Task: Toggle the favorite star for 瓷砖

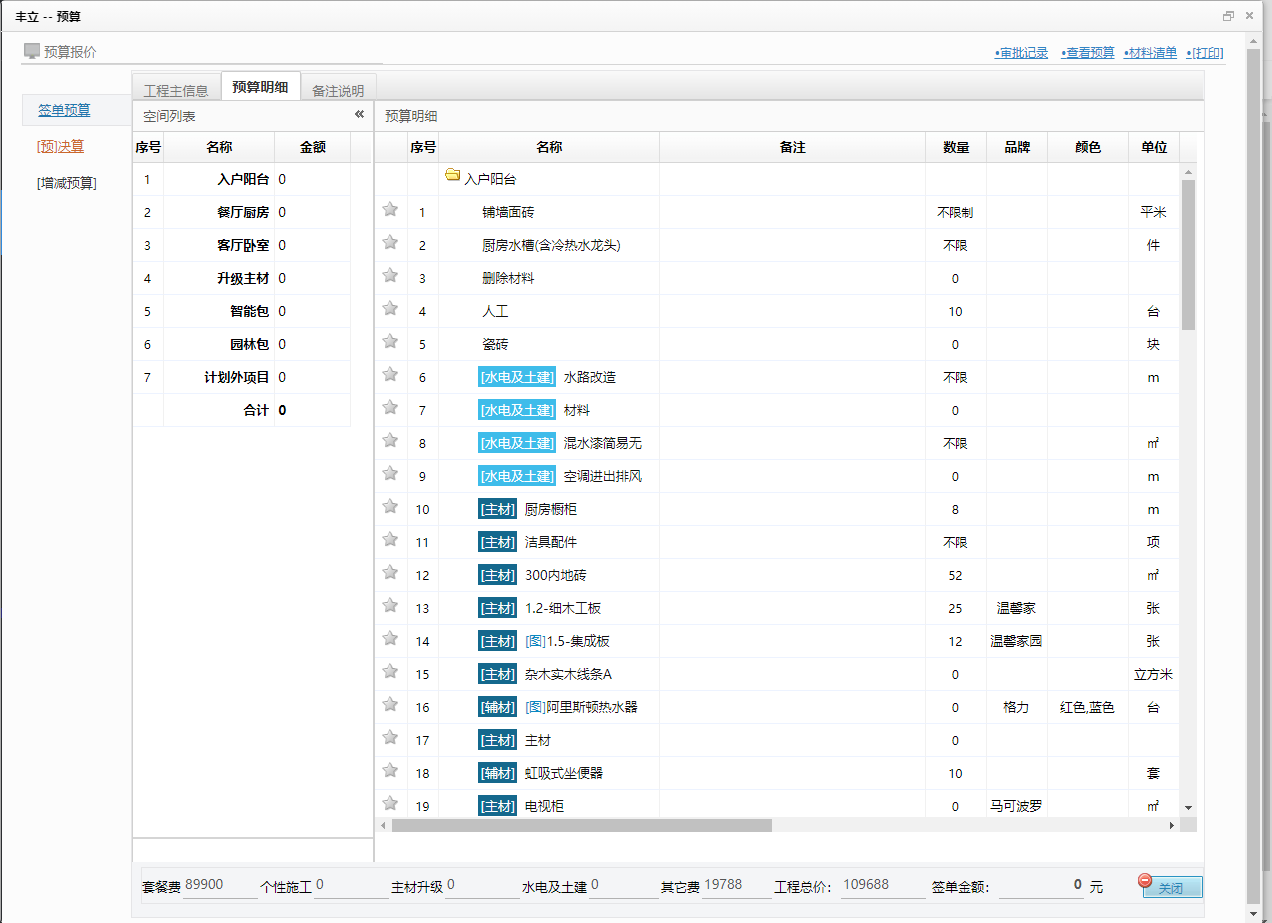Action: coord(389,341)
